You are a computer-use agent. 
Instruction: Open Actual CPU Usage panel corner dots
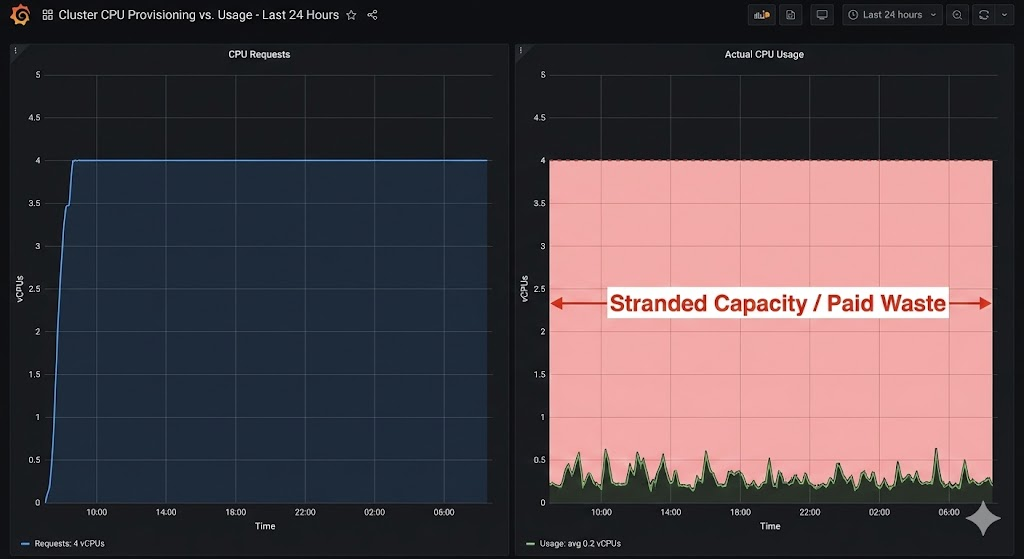pos(521,50)
